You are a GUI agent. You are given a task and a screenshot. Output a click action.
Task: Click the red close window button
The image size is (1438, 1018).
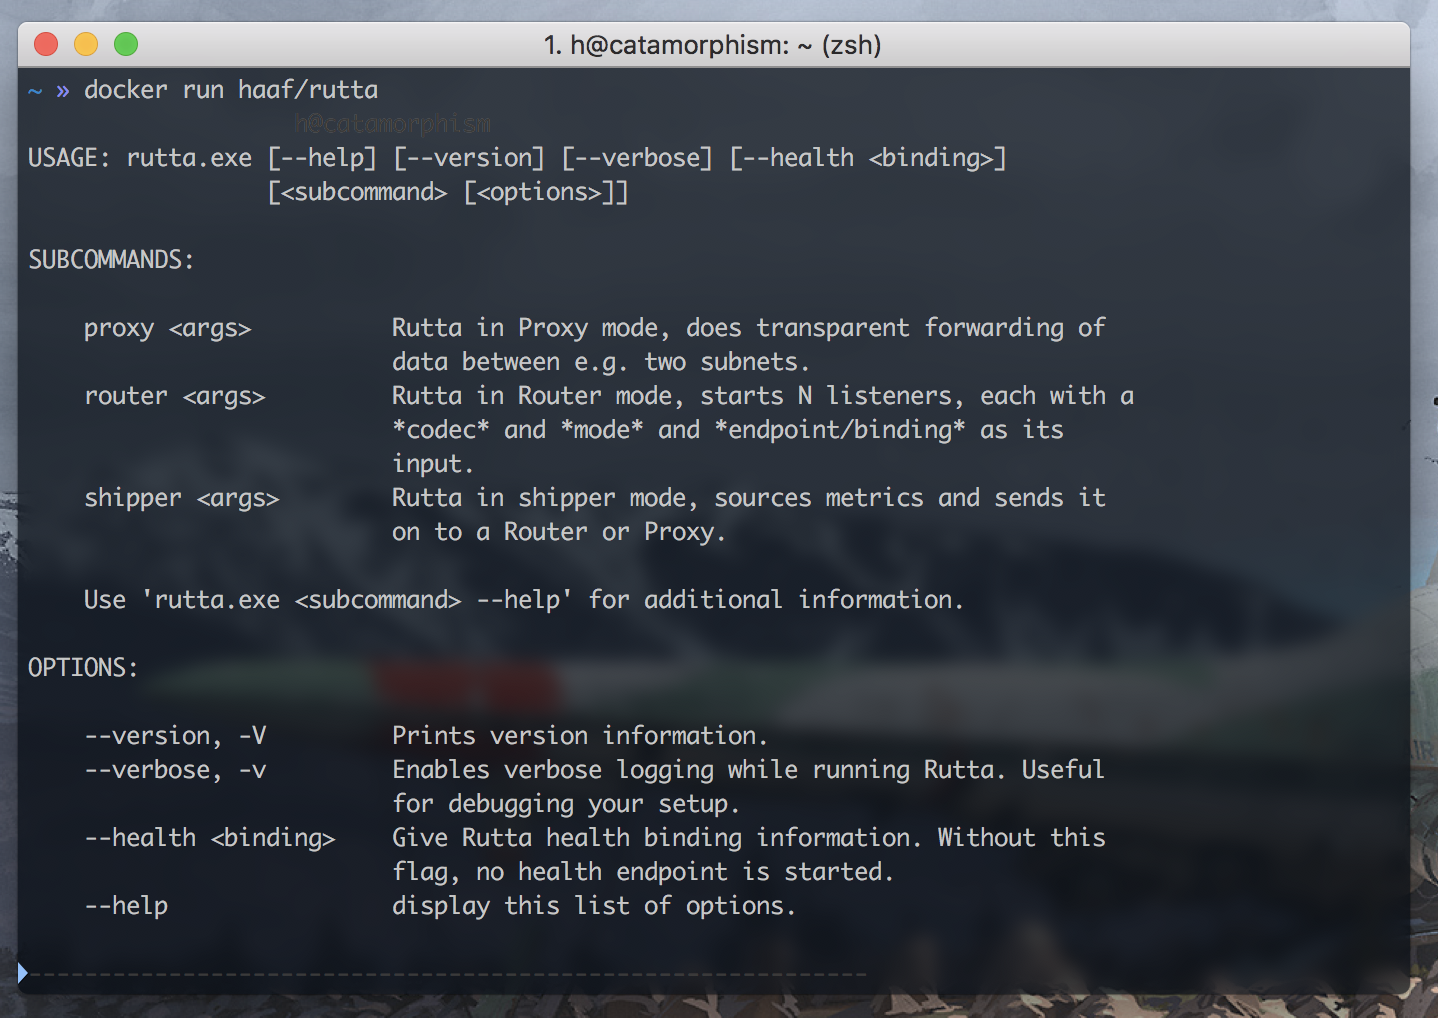point(46,44)
